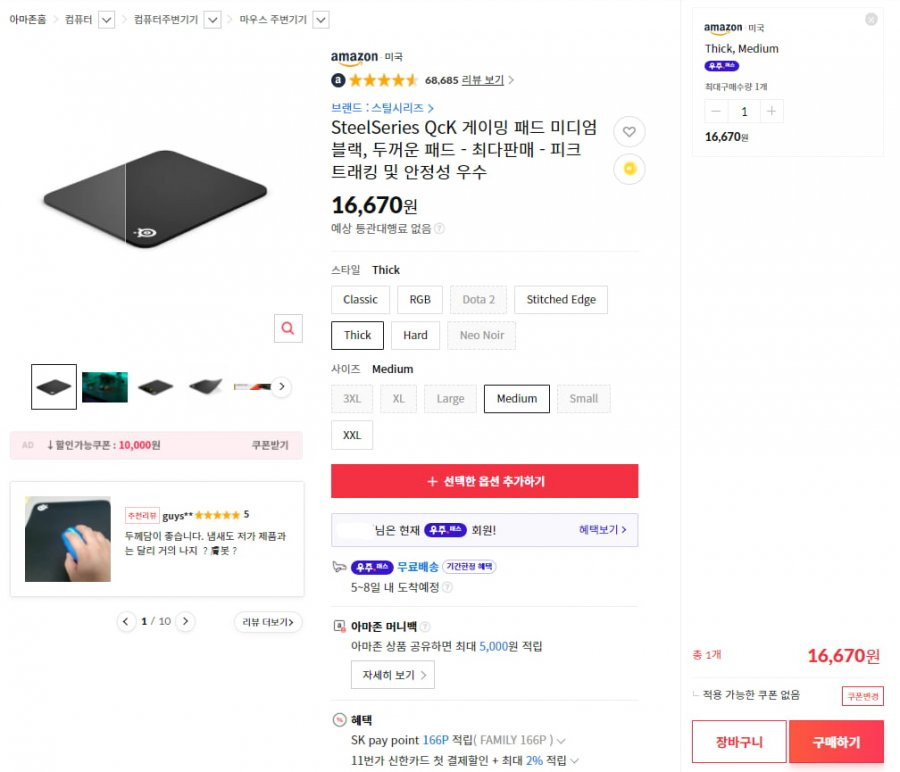The image size is (900, 772).
Task: Open the 아마존홈 breadcrumb link
Action: click(28, 20)
